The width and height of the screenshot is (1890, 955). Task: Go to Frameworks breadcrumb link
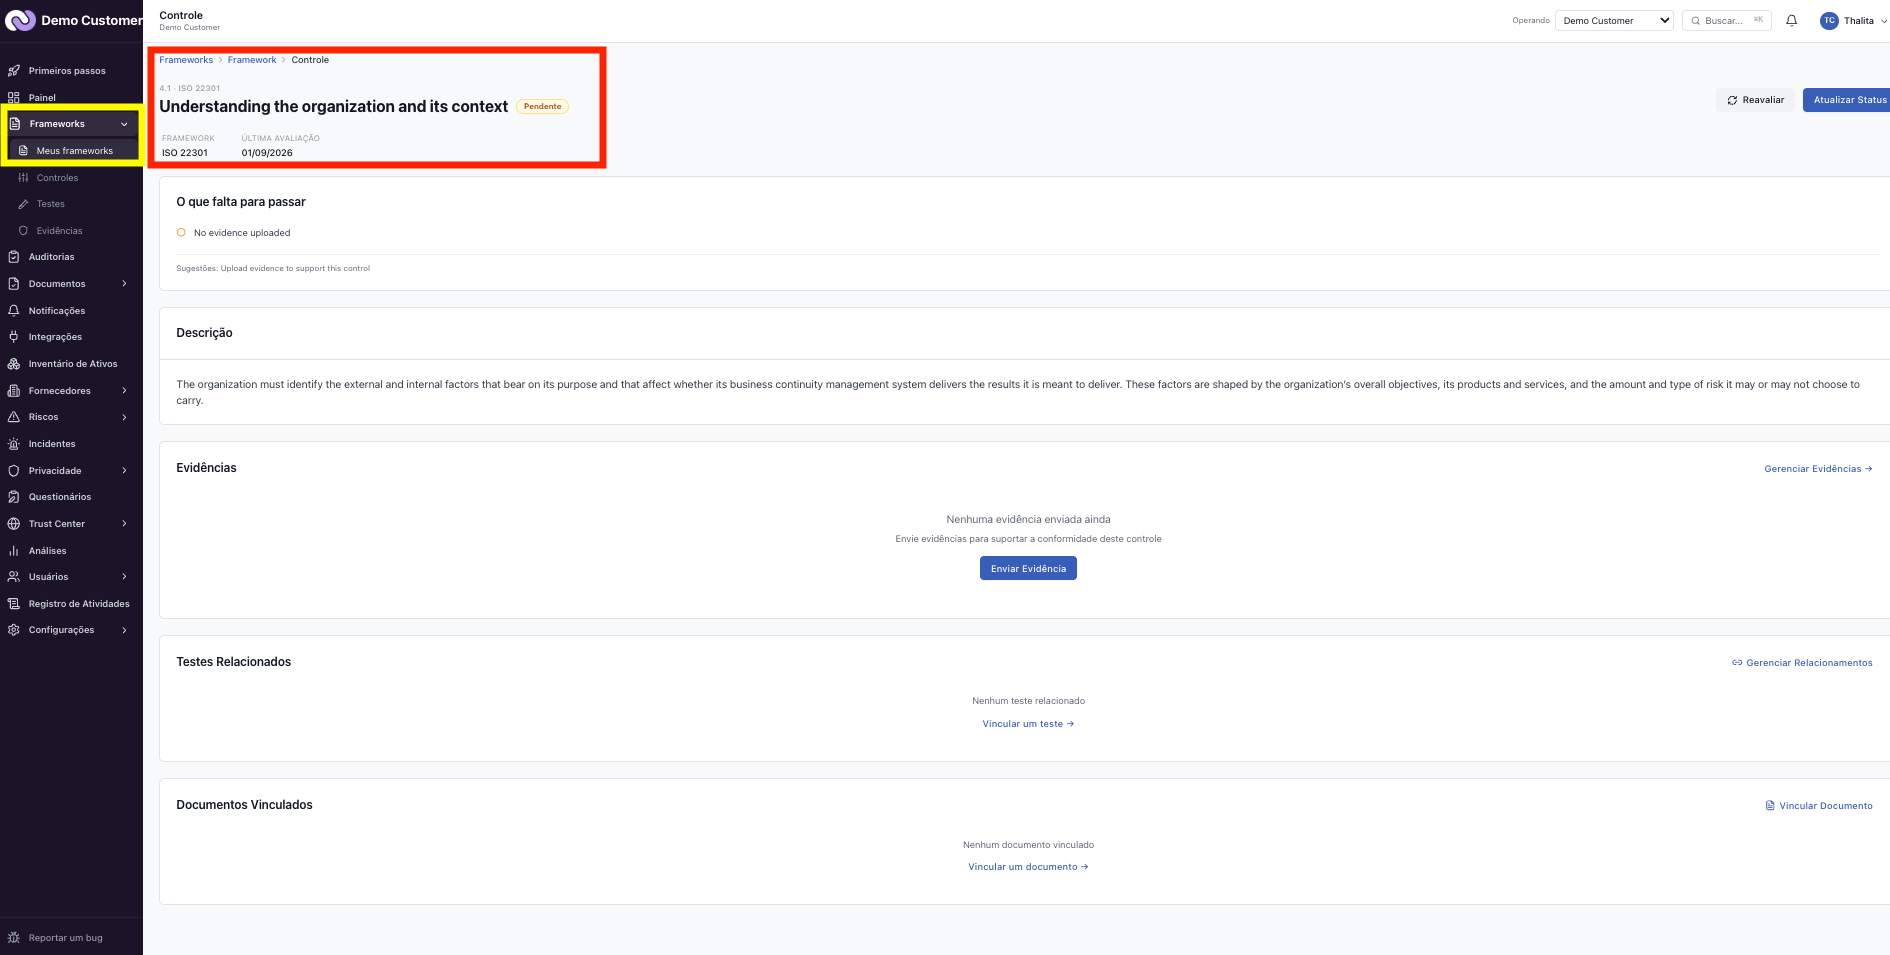click(186, 60)
